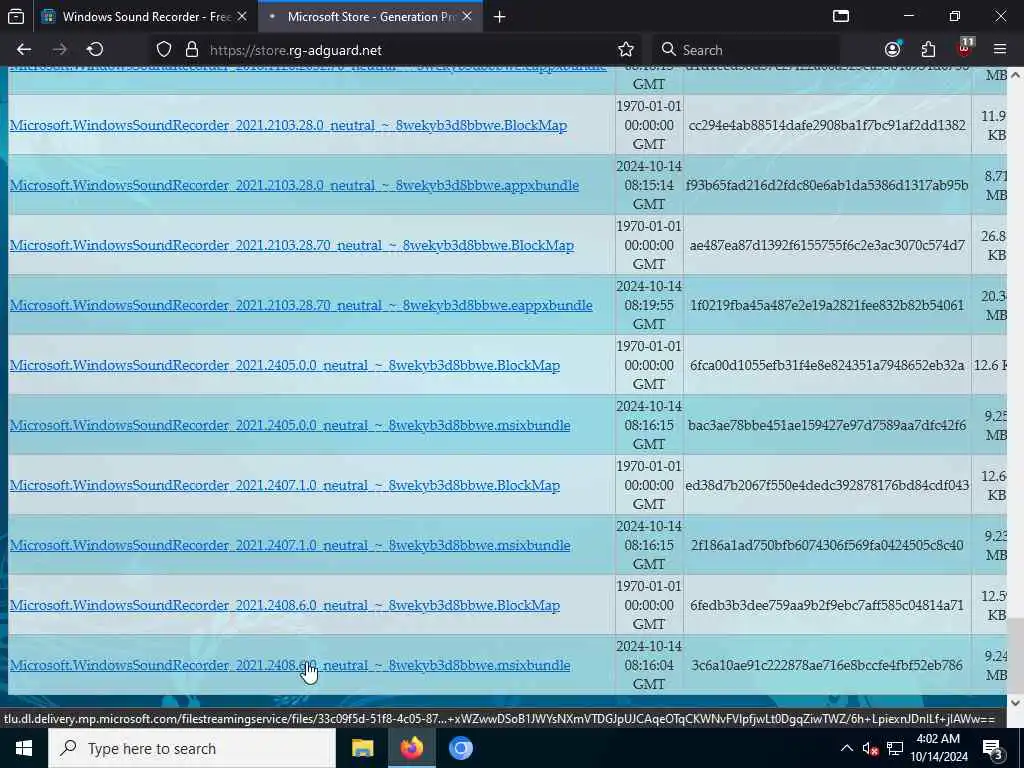Click hash 2f186a1ad750bfb6074306f569fa0424505c8c40
This screenshot has width=1024, height=768.
click(x=827, y=546)
